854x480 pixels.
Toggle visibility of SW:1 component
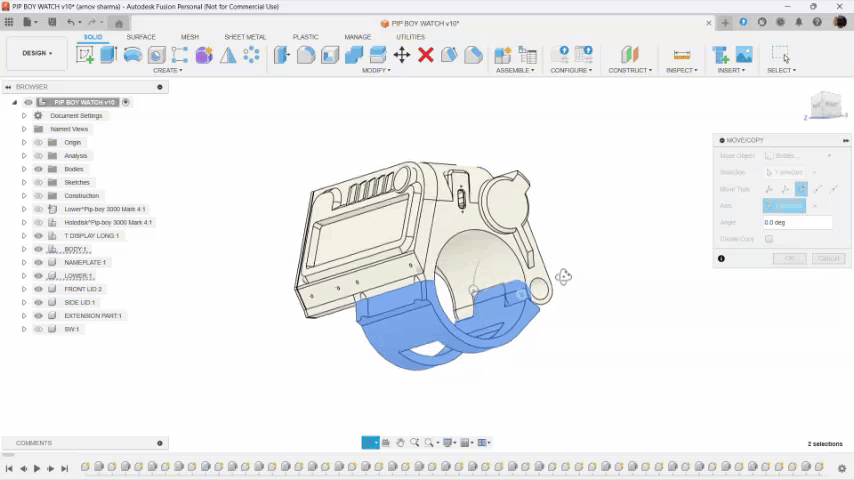(38, 329)
